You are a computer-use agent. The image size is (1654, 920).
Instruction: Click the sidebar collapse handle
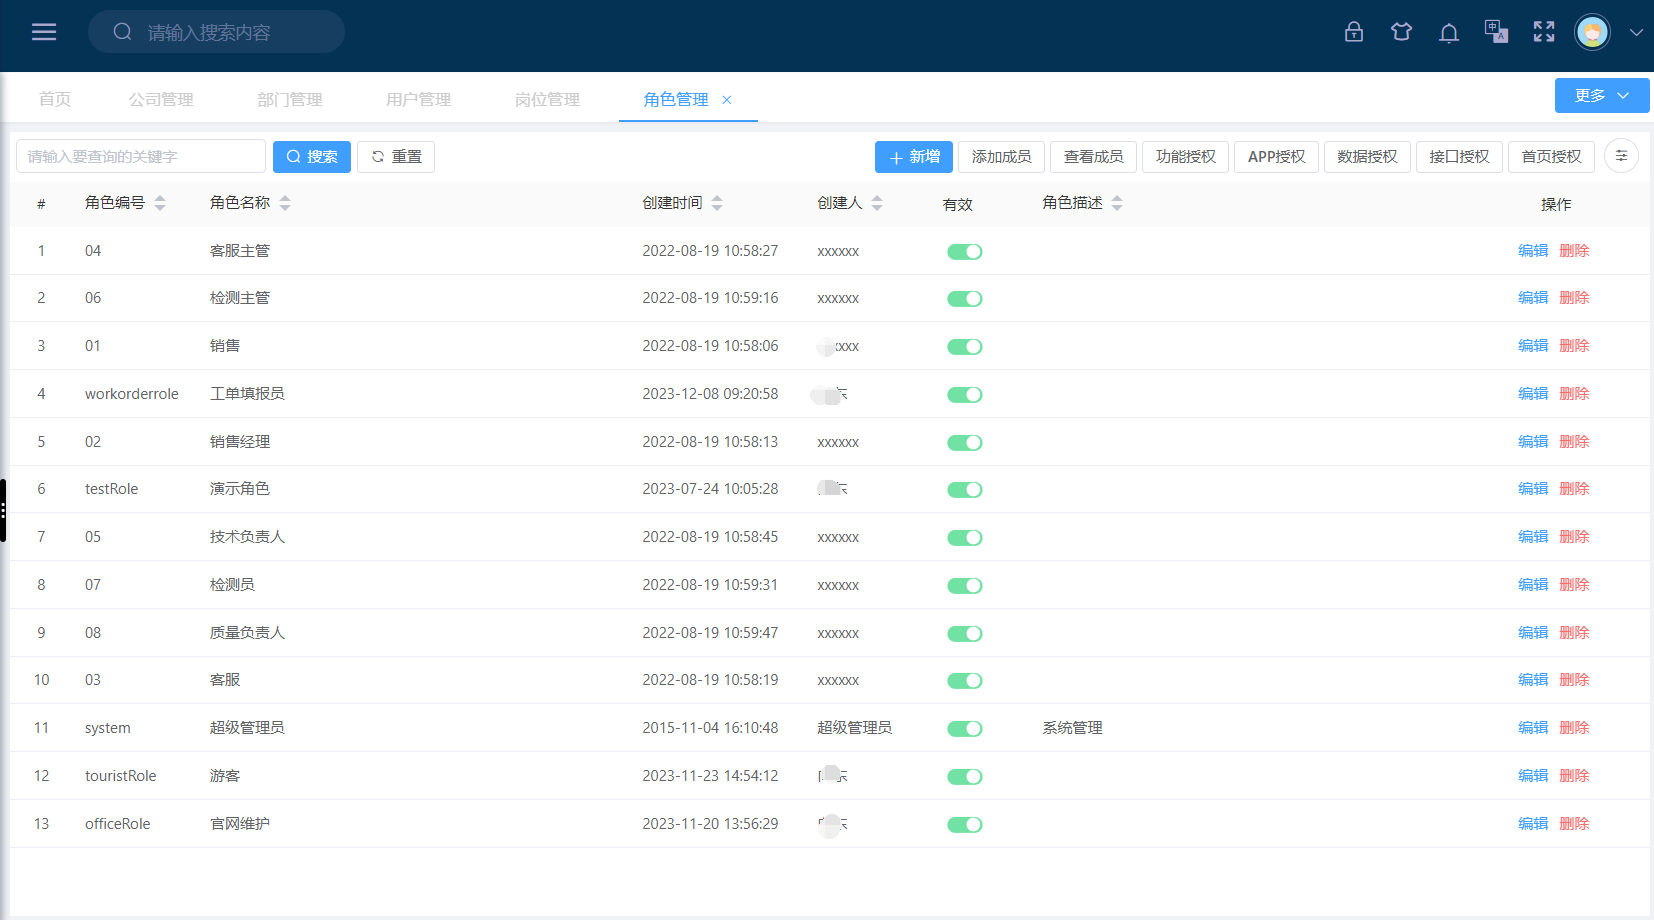[3, 510]
